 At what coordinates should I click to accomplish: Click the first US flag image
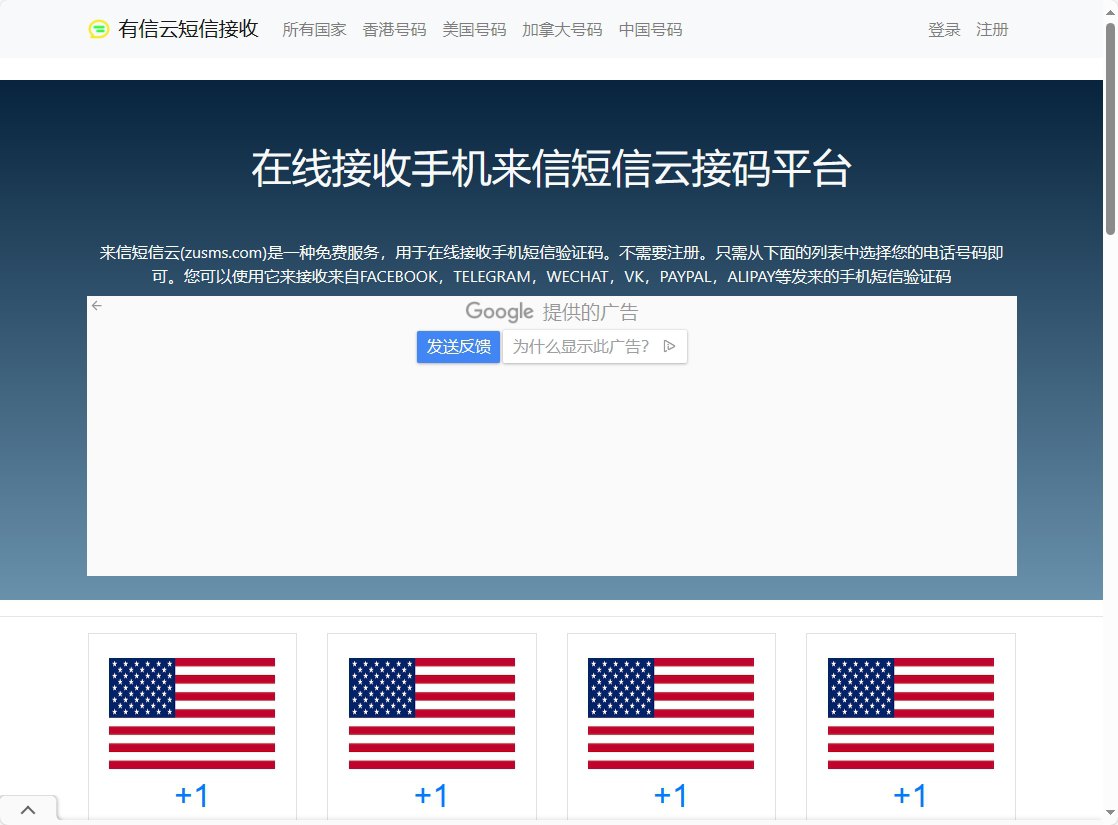(x=192, y=713)
